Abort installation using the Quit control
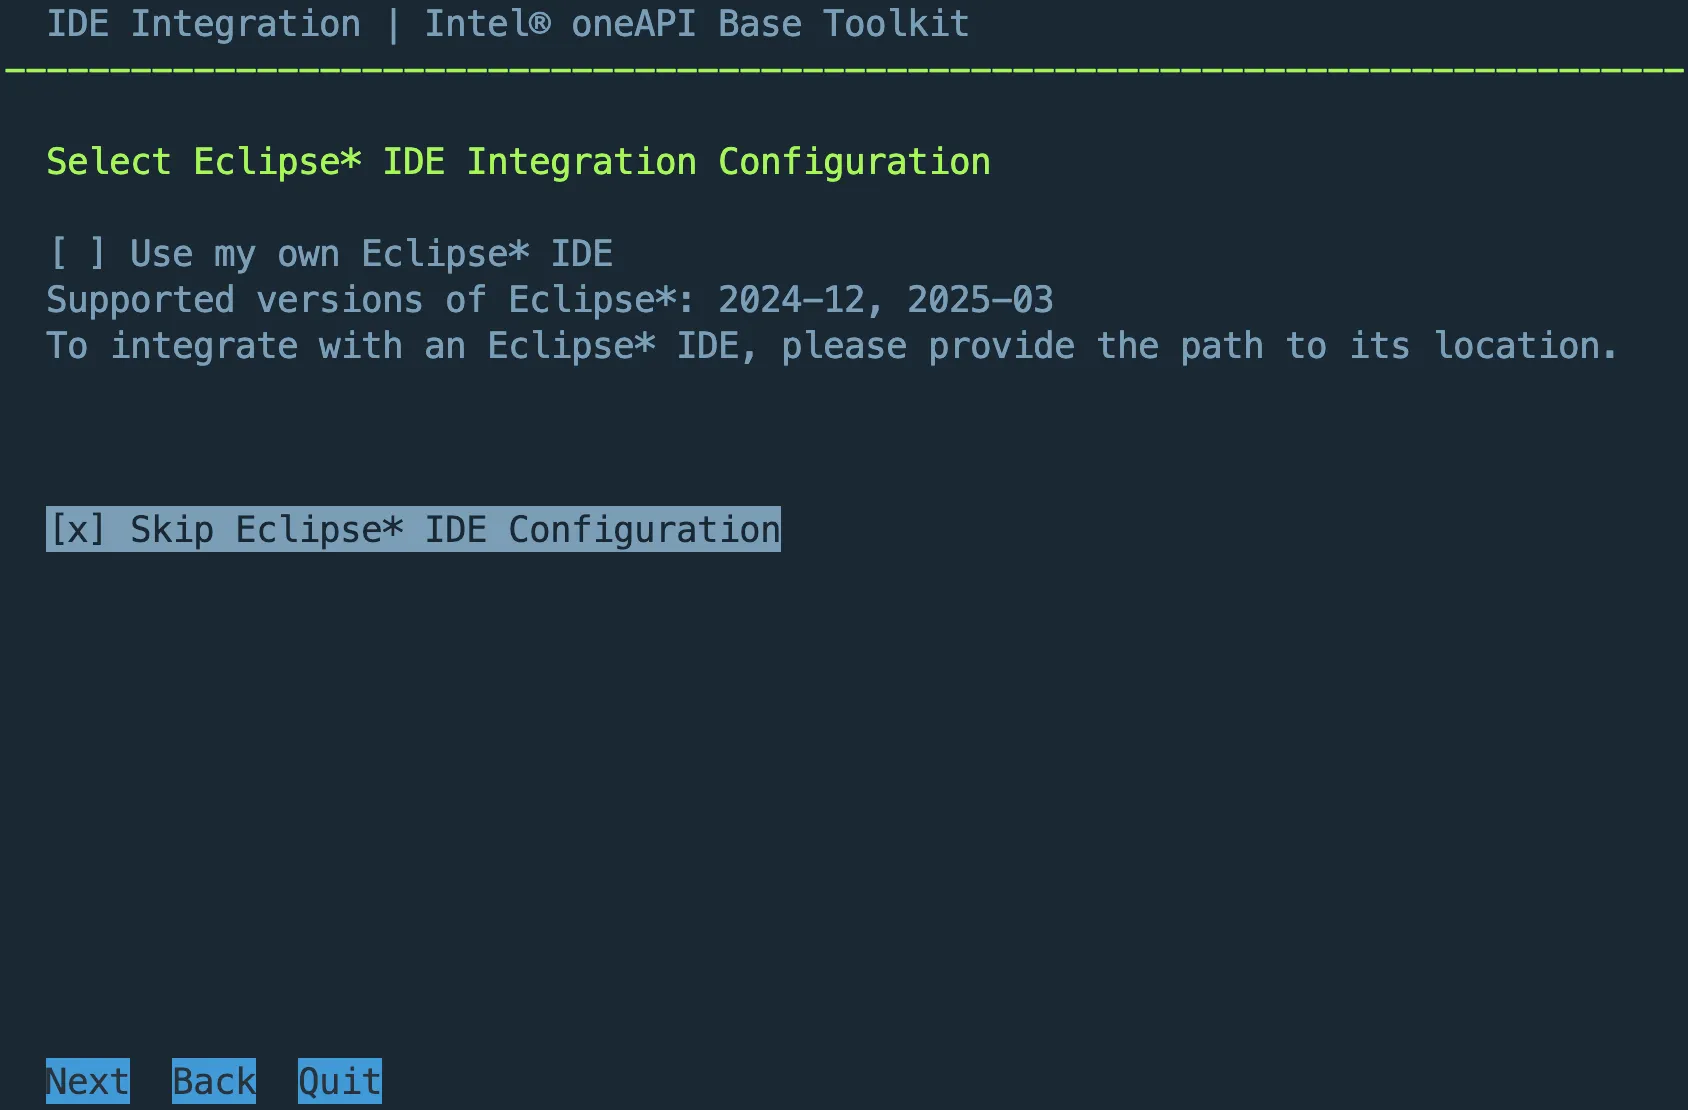The image size is (1688, 1110). 339,1080
